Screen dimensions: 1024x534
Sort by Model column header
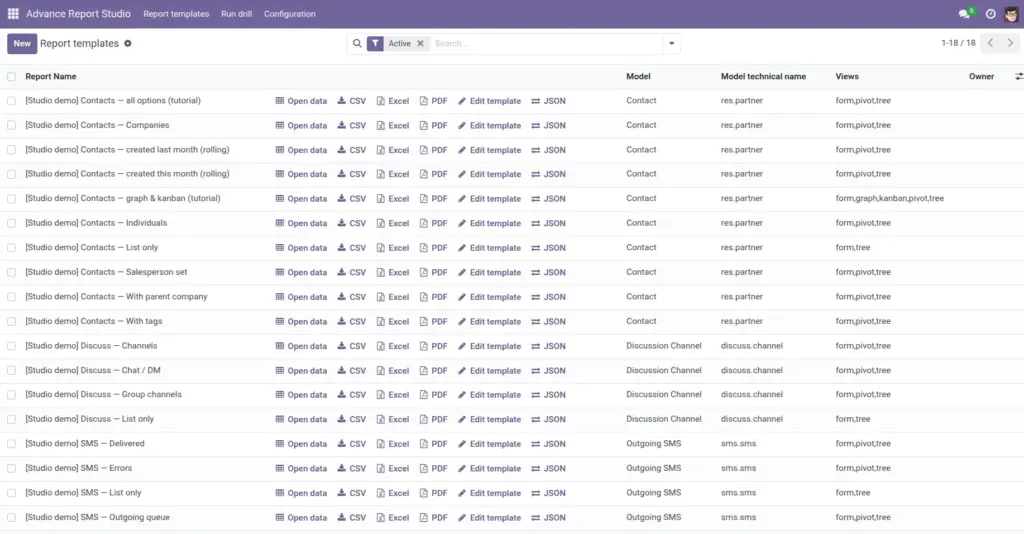coord(638,76)
